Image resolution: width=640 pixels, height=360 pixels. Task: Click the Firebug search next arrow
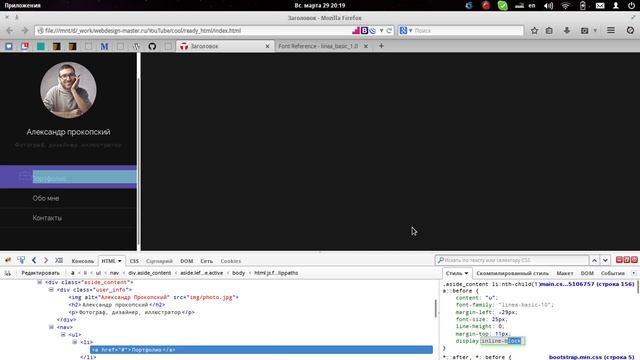(x=605, y=260)
